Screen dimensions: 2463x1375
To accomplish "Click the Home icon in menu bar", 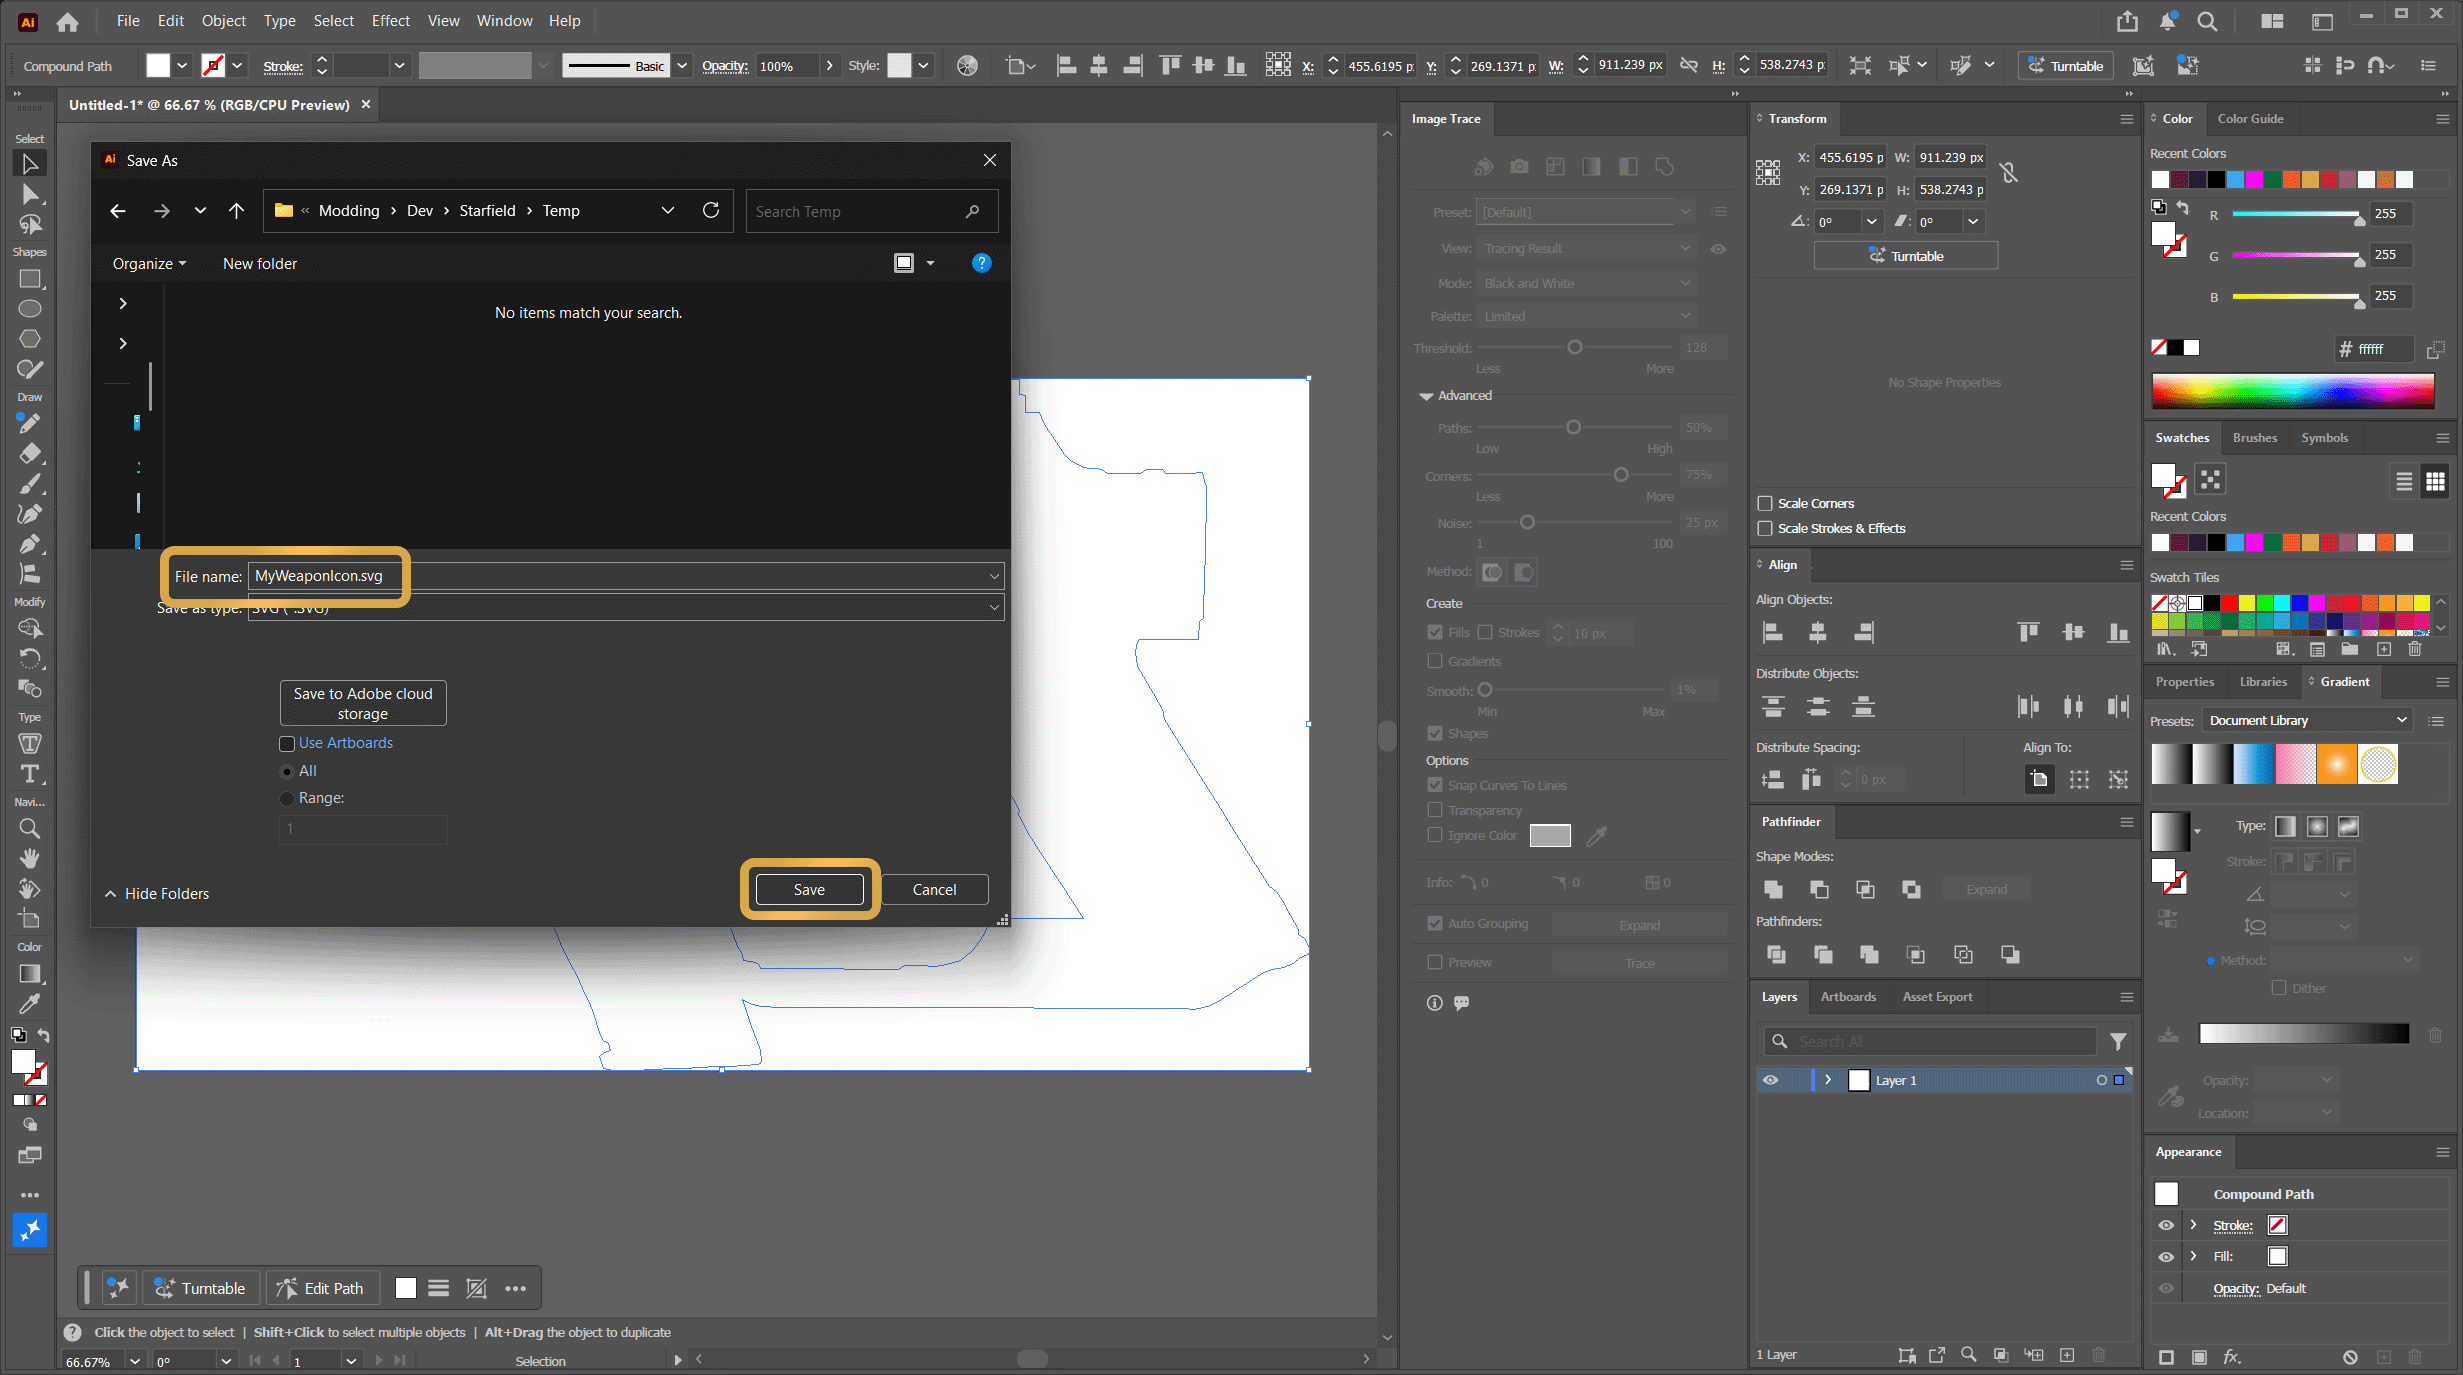I will pos(67,21).
